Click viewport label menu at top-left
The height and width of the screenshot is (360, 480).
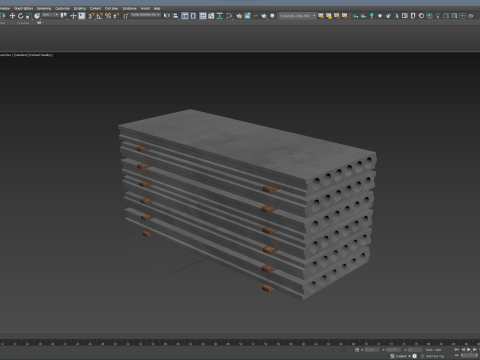click(26, 55)
